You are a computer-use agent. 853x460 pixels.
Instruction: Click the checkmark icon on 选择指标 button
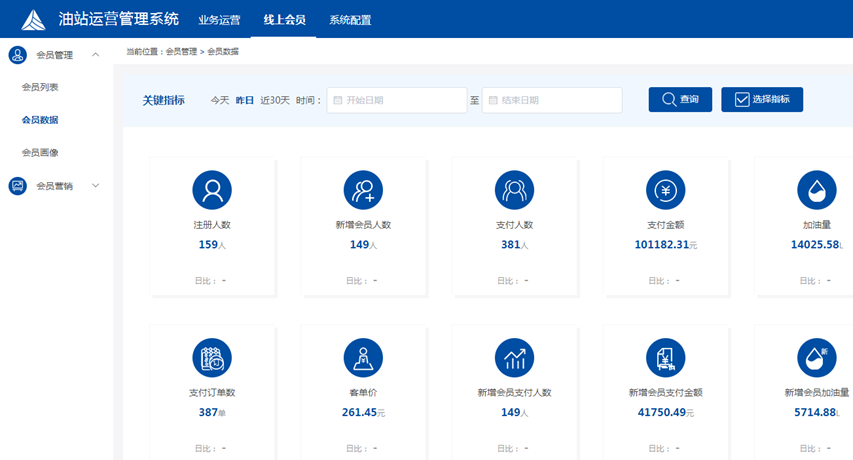tap(742, 100)
